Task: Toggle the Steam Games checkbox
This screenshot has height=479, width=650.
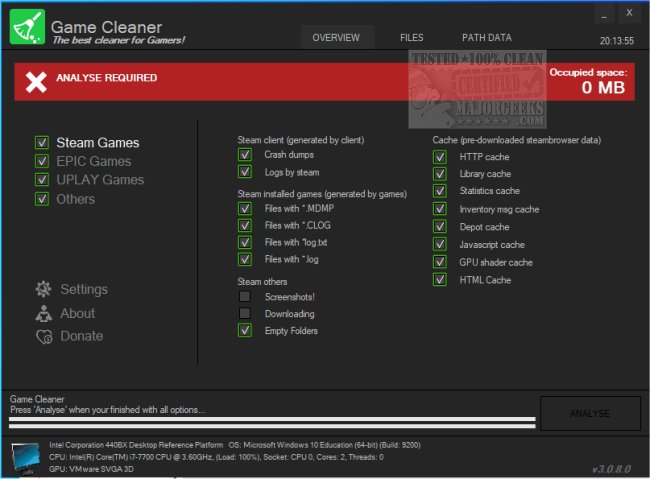Action: [42, 142]
